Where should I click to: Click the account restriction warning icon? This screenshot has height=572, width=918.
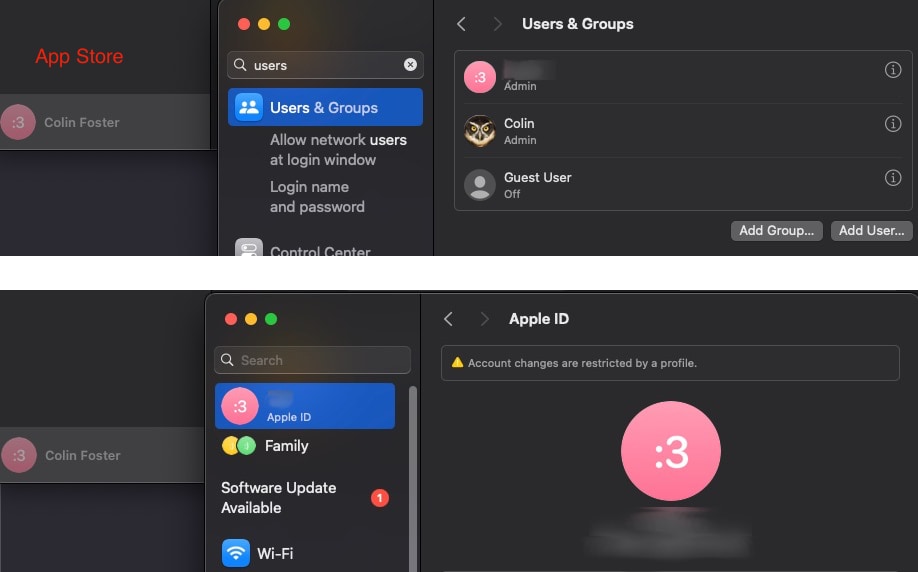coord(457,362)
